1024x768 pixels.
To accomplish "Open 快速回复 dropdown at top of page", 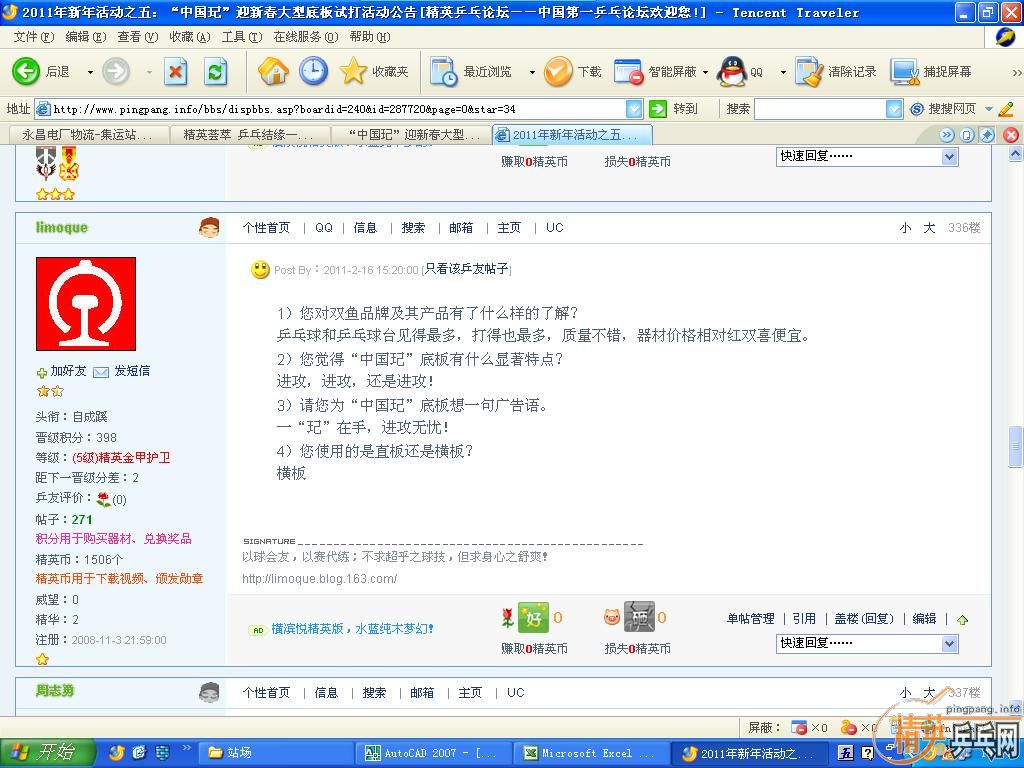I will click(950, 156).
